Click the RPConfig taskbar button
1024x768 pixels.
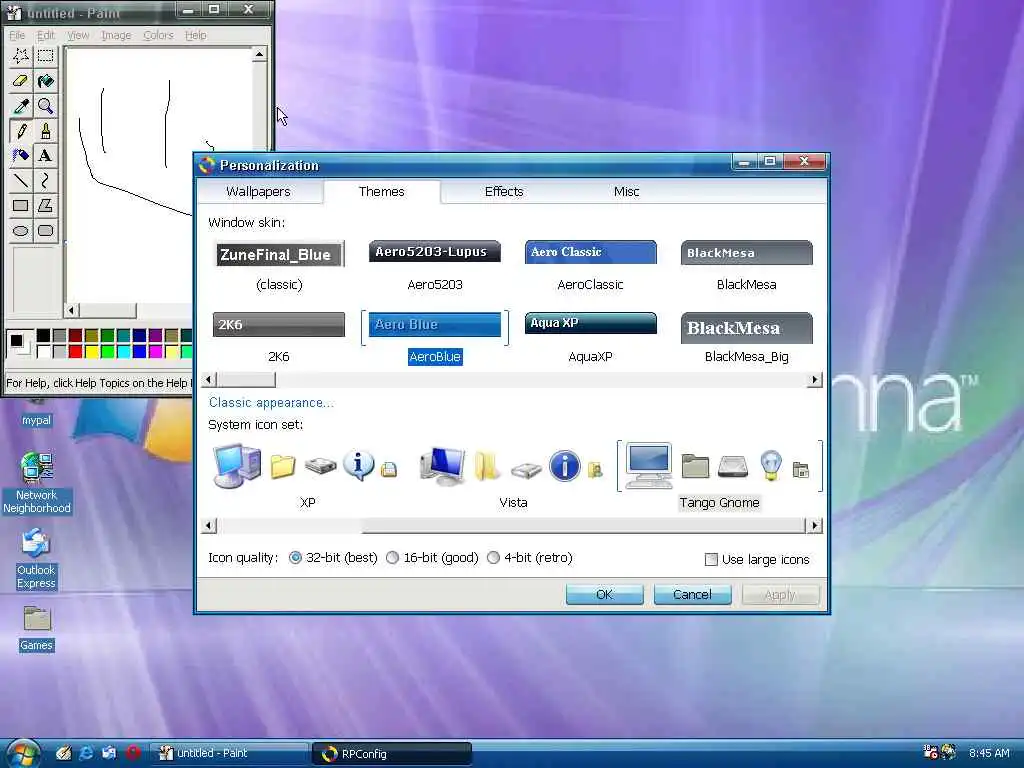point(392,754)
